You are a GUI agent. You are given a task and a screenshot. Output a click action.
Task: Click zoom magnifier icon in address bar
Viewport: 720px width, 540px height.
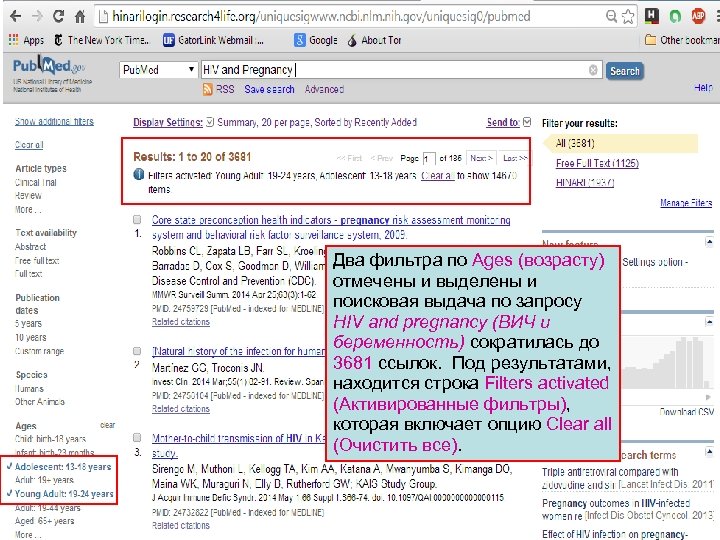tap(611, 17)
